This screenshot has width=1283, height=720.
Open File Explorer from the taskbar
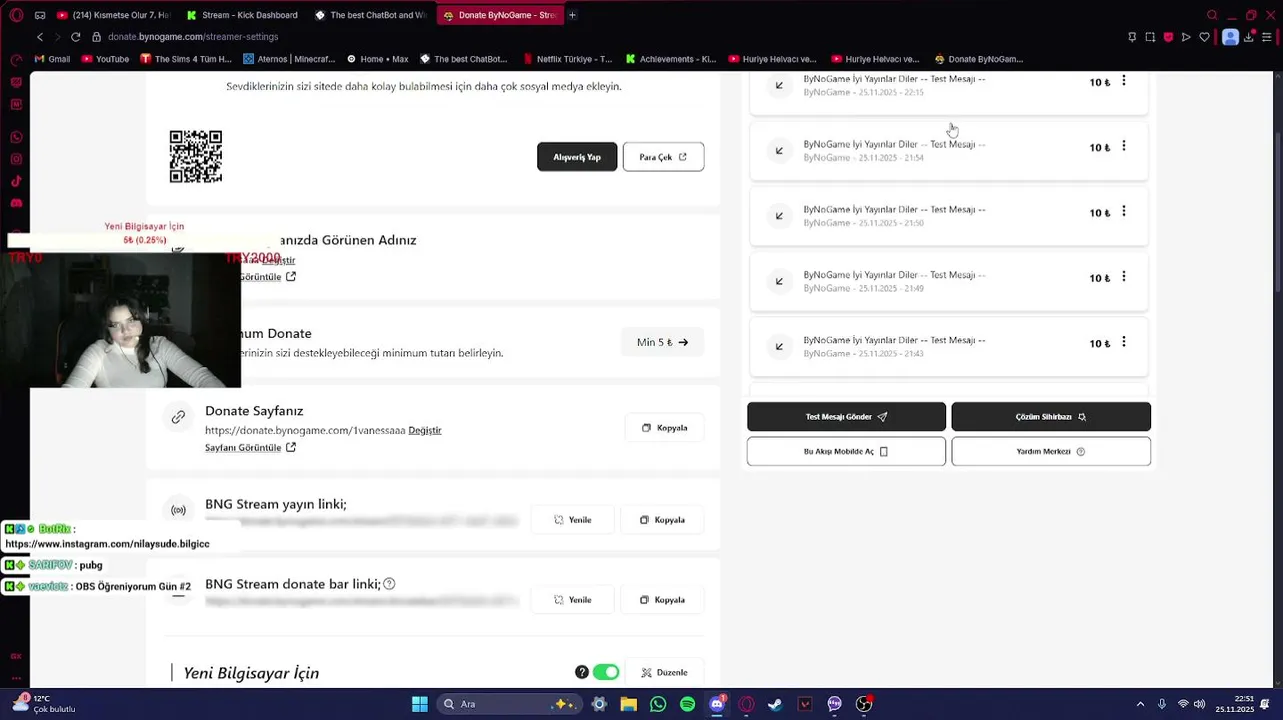[628, 704]
